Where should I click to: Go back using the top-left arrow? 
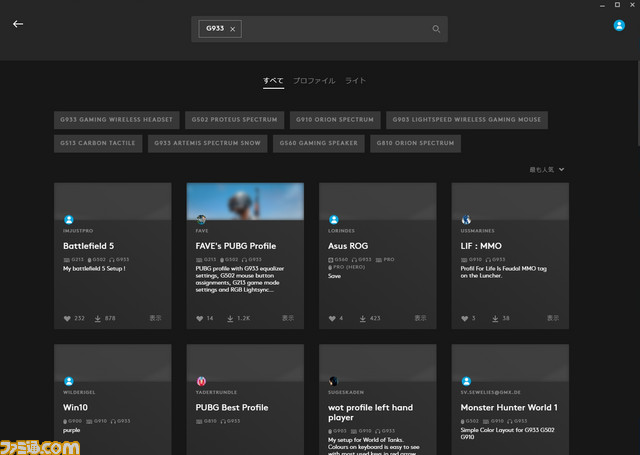(17, 24)
